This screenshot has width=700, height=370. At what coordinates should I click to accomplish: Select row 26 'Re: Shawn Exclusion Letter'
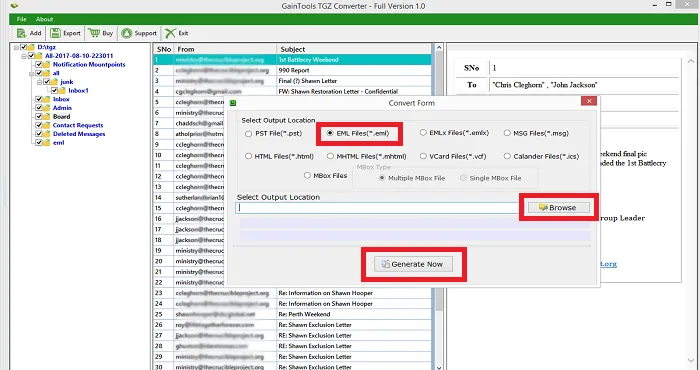[x=292, y=325]
